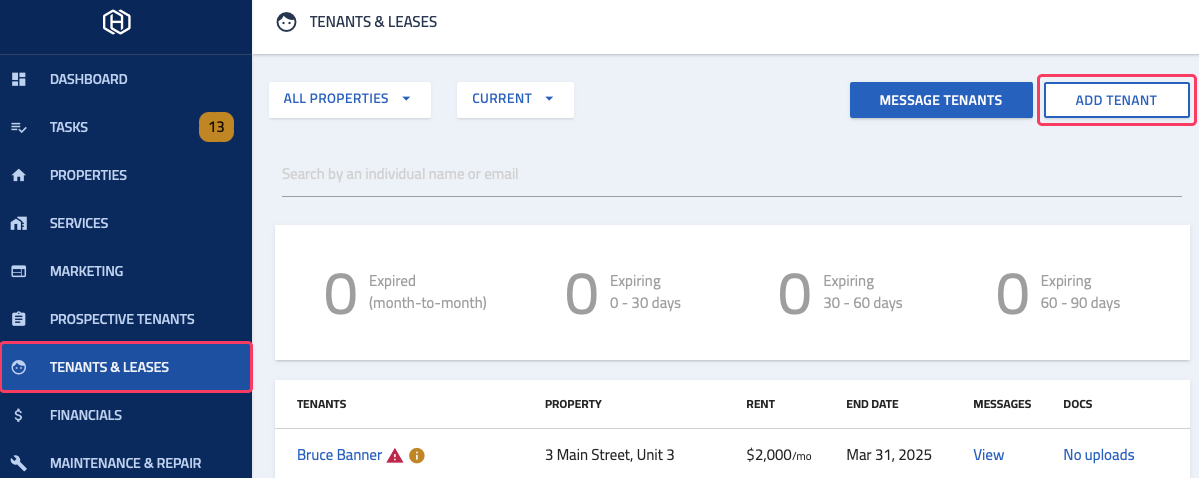
Task: Open the All Properties dropdown
Action: [x=349, y=99]
